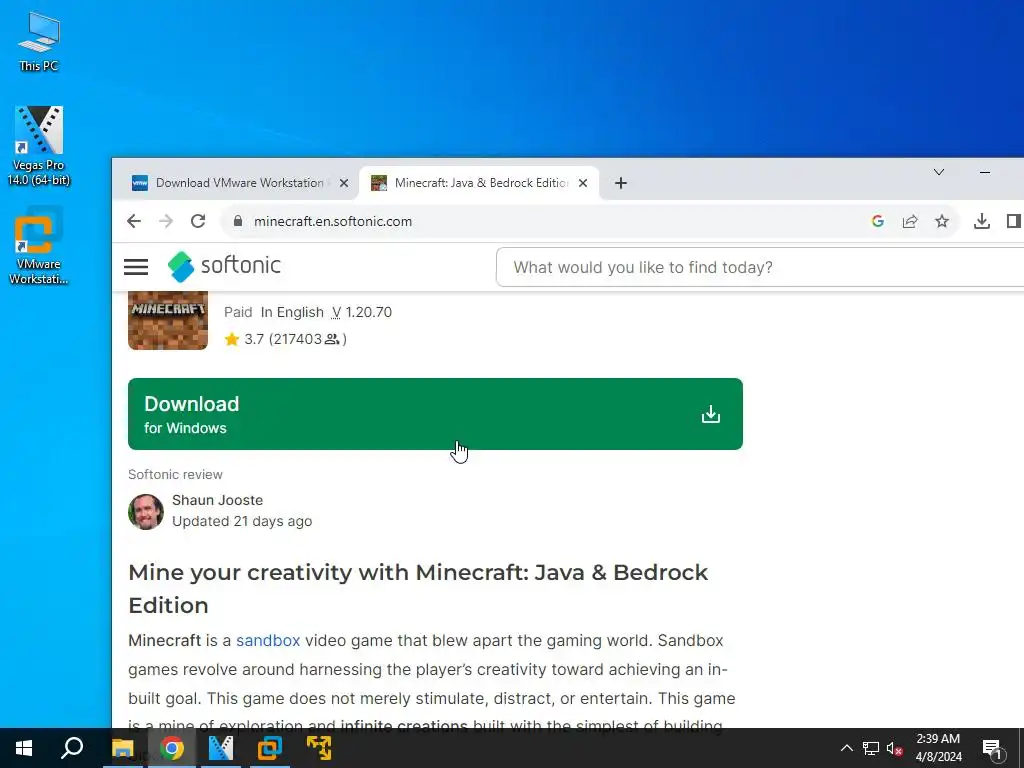This screenshot has width=1024, height=768.
Task: Open File Explorer from taskbar
Action: click(x=123, y=748)
